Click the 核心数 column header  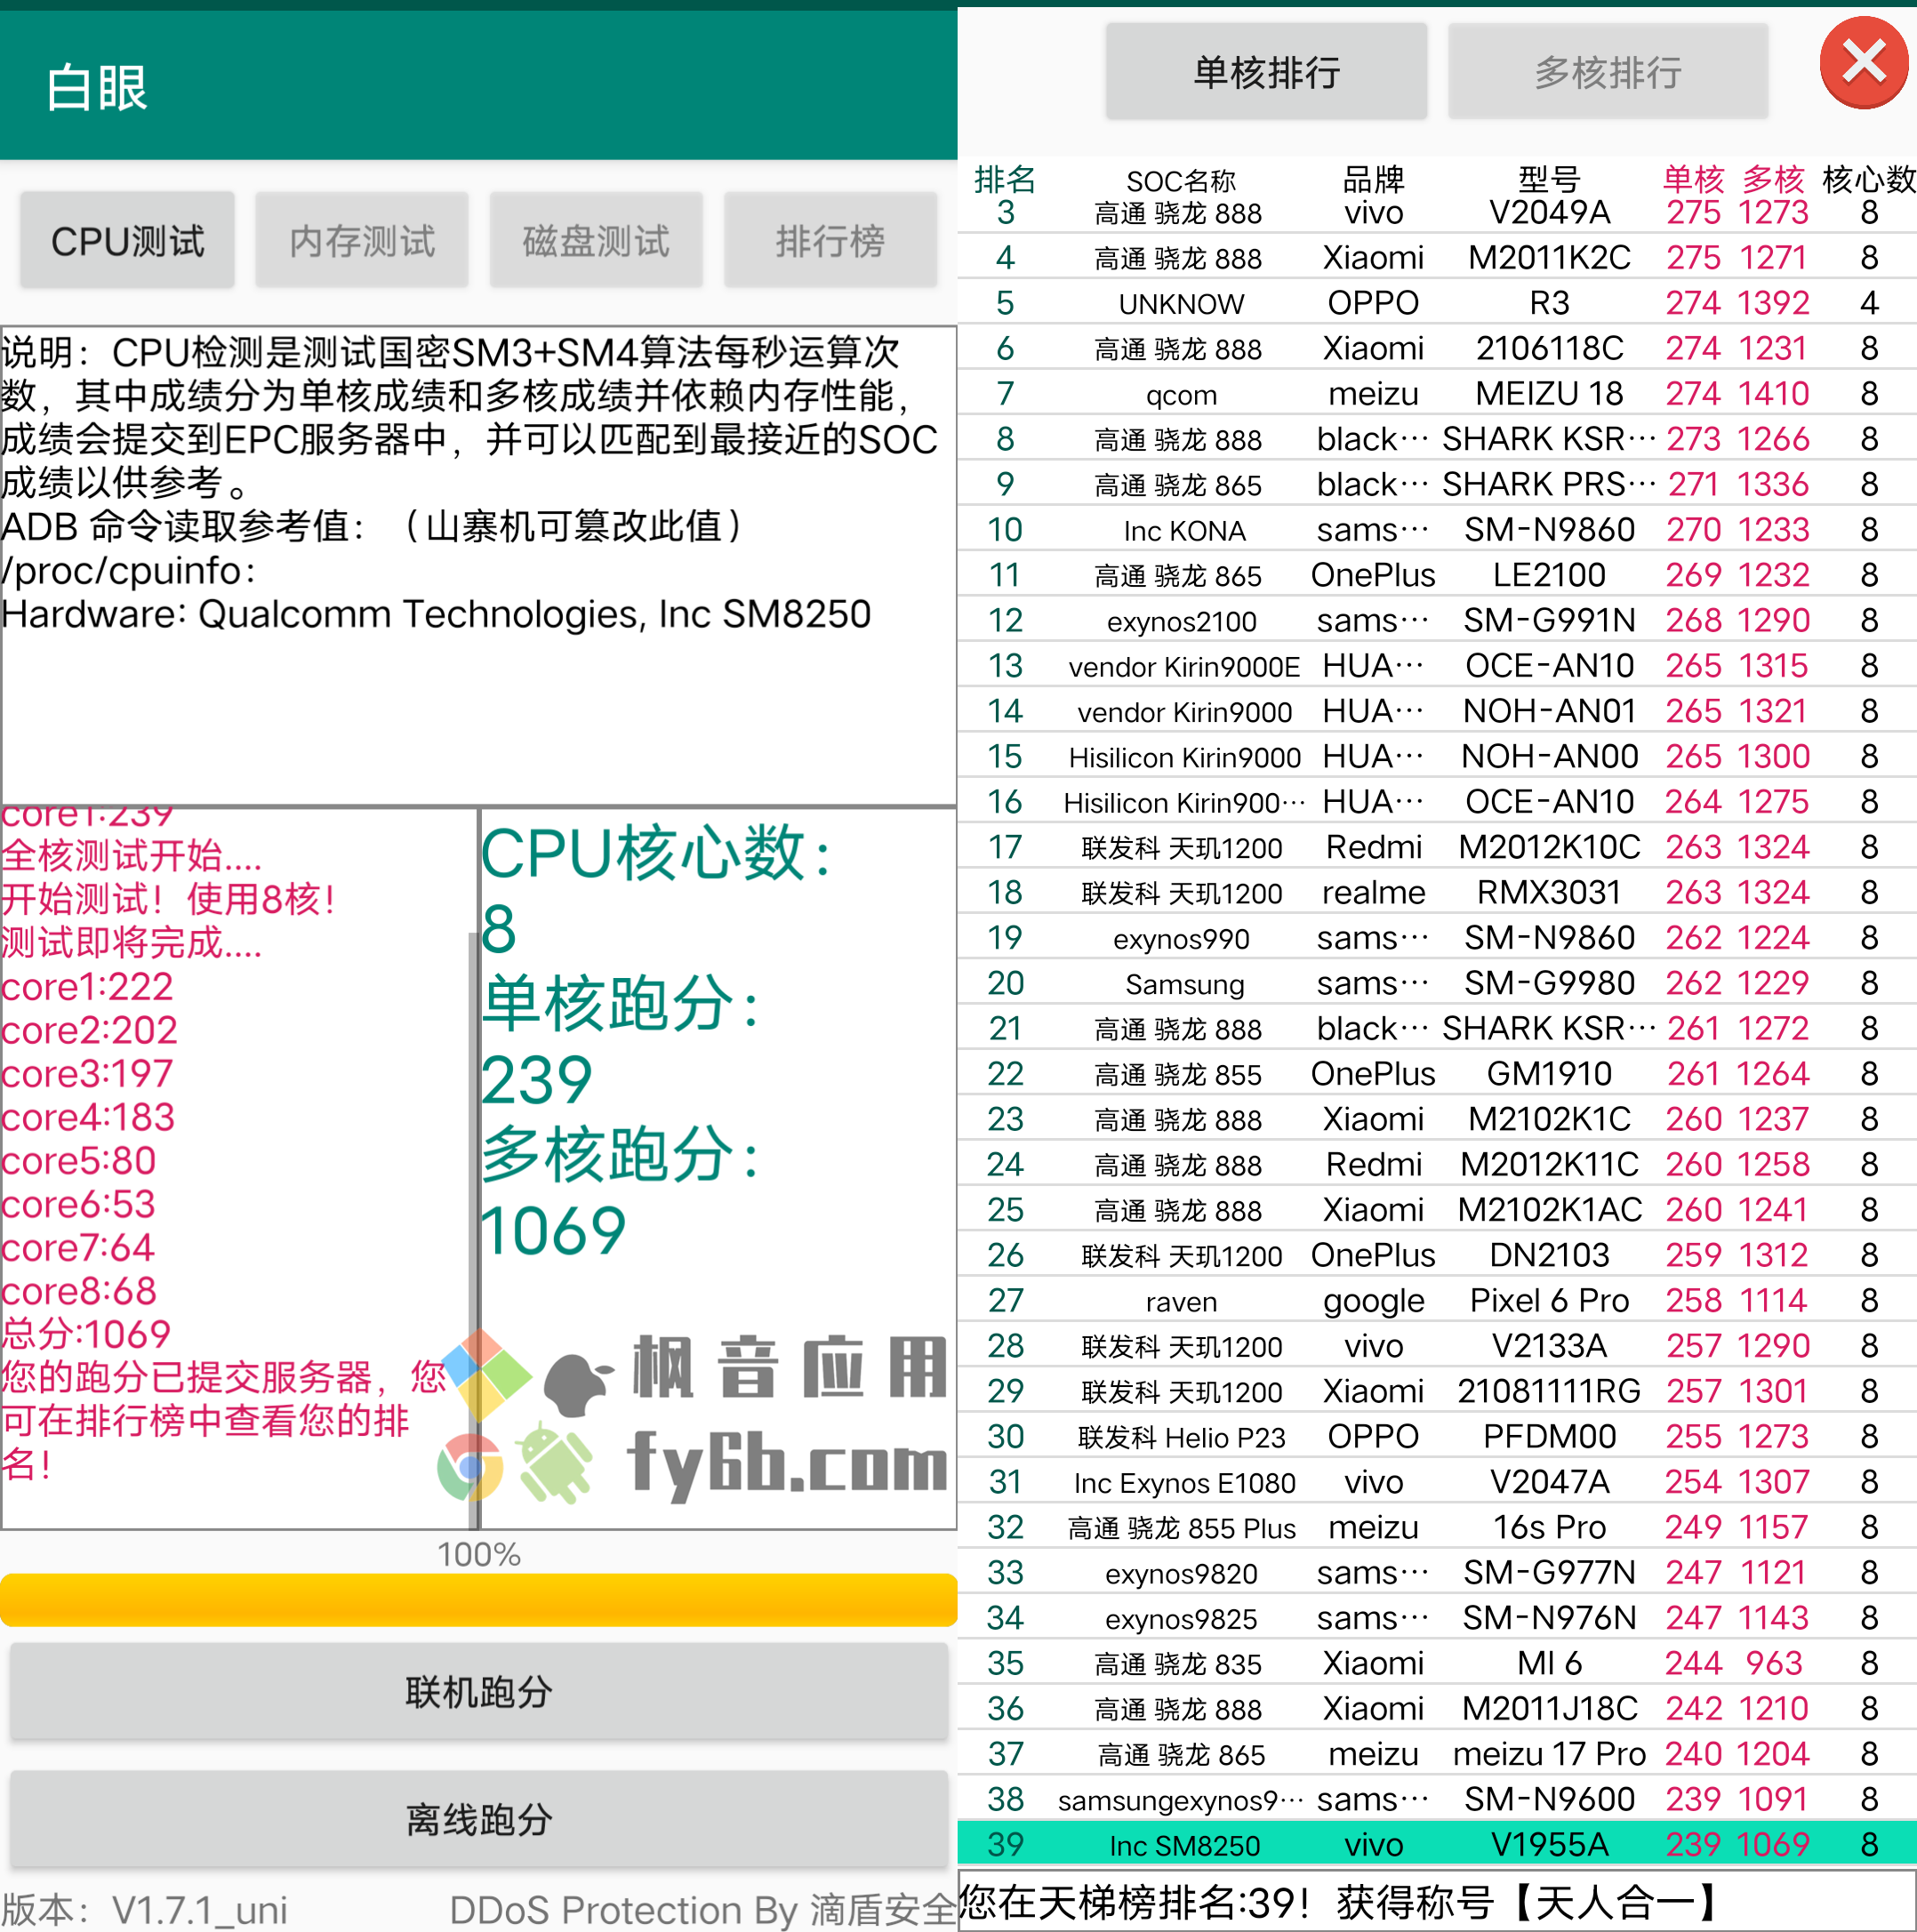point(1869,179)
